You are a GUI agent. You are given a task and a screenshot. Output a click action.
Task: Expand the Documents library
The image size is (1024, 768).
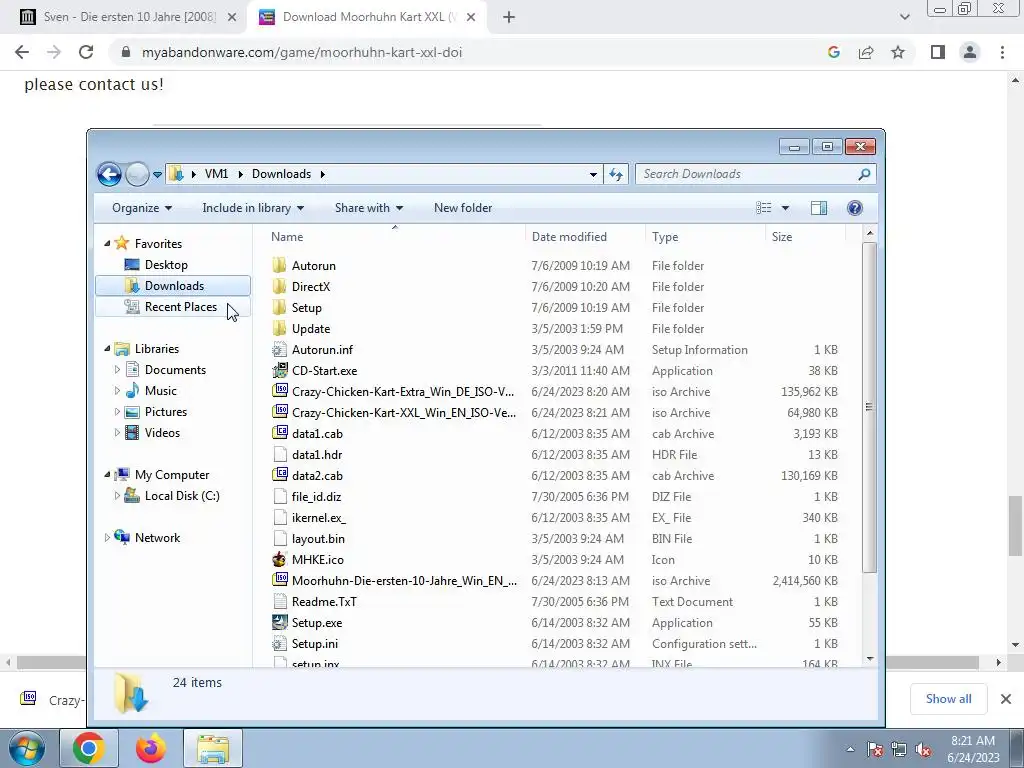point(117,370)
